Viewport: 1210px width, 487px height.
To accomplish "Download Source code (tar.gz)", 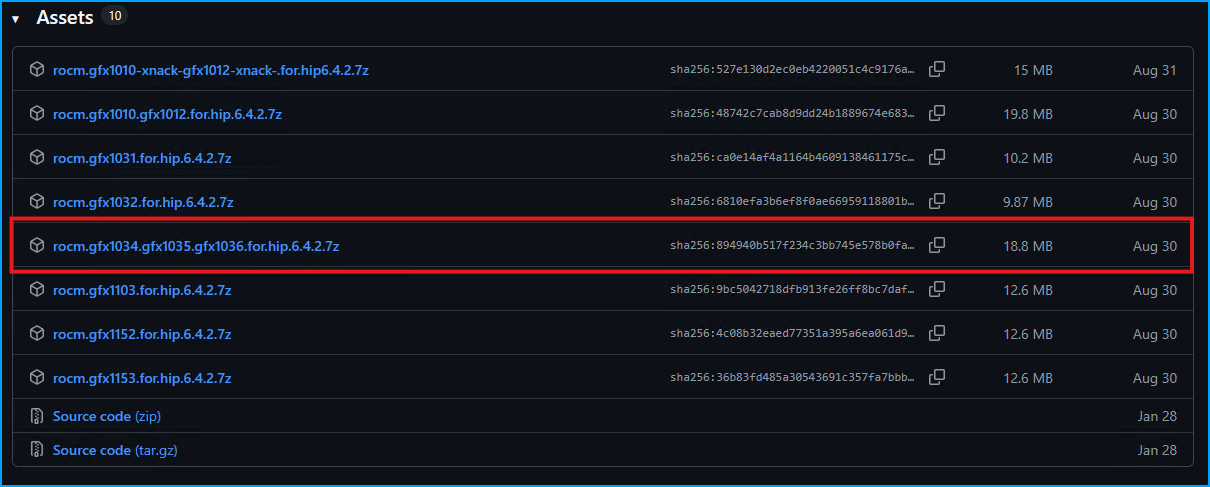I will pos(115,450).
